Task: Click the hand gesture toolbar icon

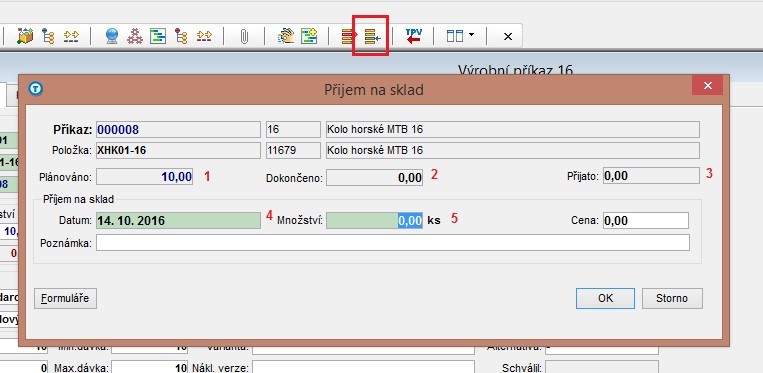Action: [286, 36]
